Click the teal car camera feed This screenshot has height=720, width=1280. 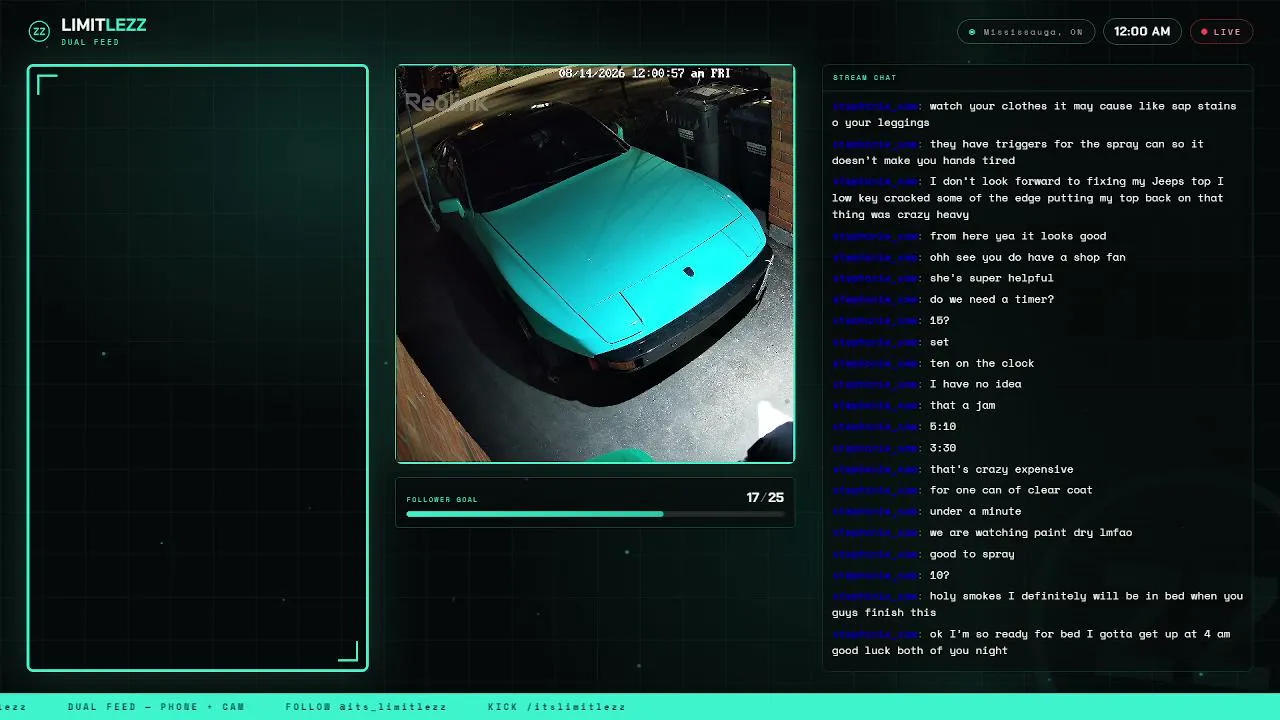pos(595,264)
